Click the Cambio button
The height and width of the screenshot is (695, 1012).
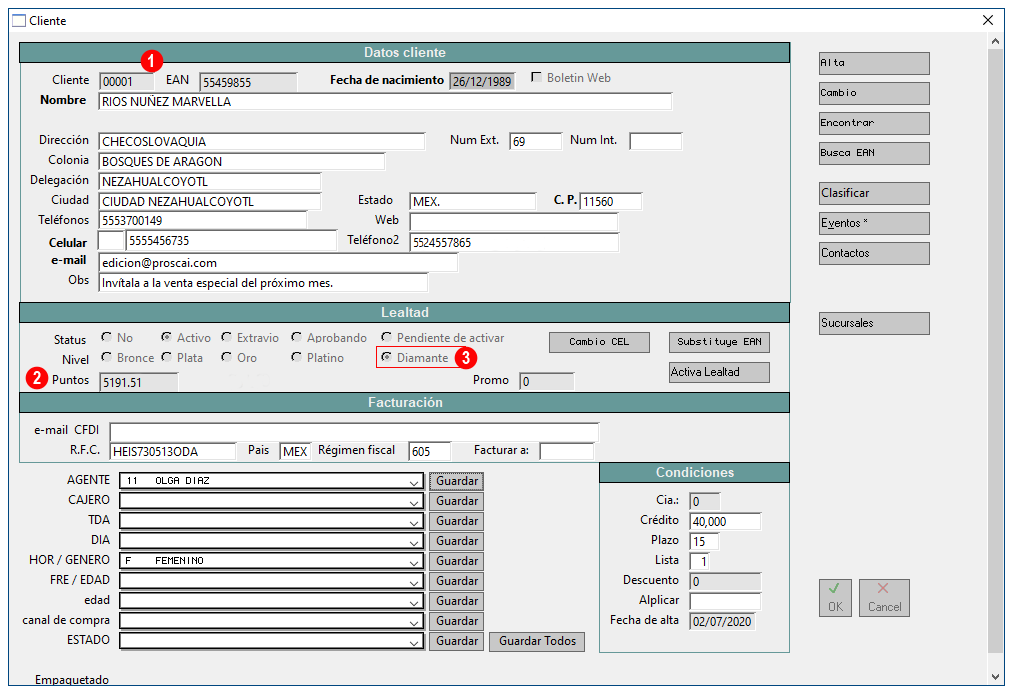pyautogui.click(x=875, y=93)
